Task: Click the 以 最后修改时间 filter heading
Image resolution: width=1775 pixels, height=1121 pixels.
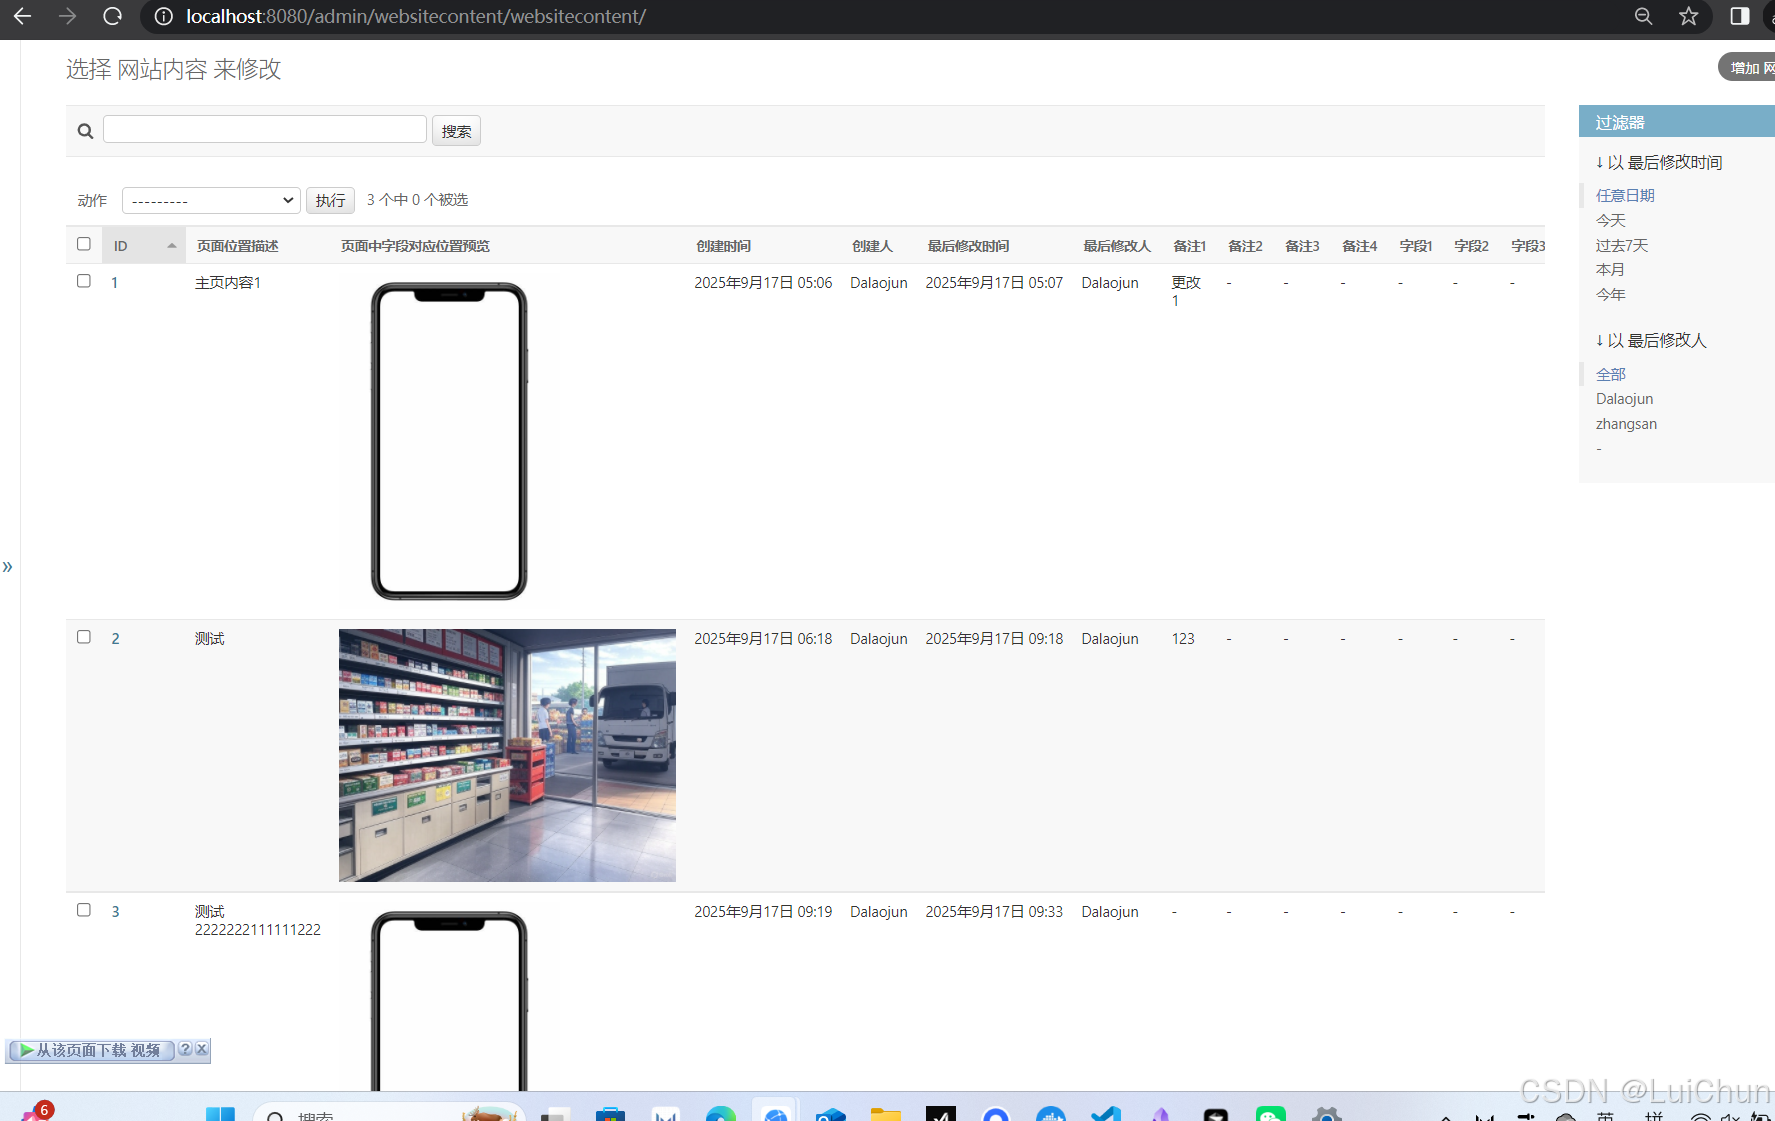Action: 1659,162
